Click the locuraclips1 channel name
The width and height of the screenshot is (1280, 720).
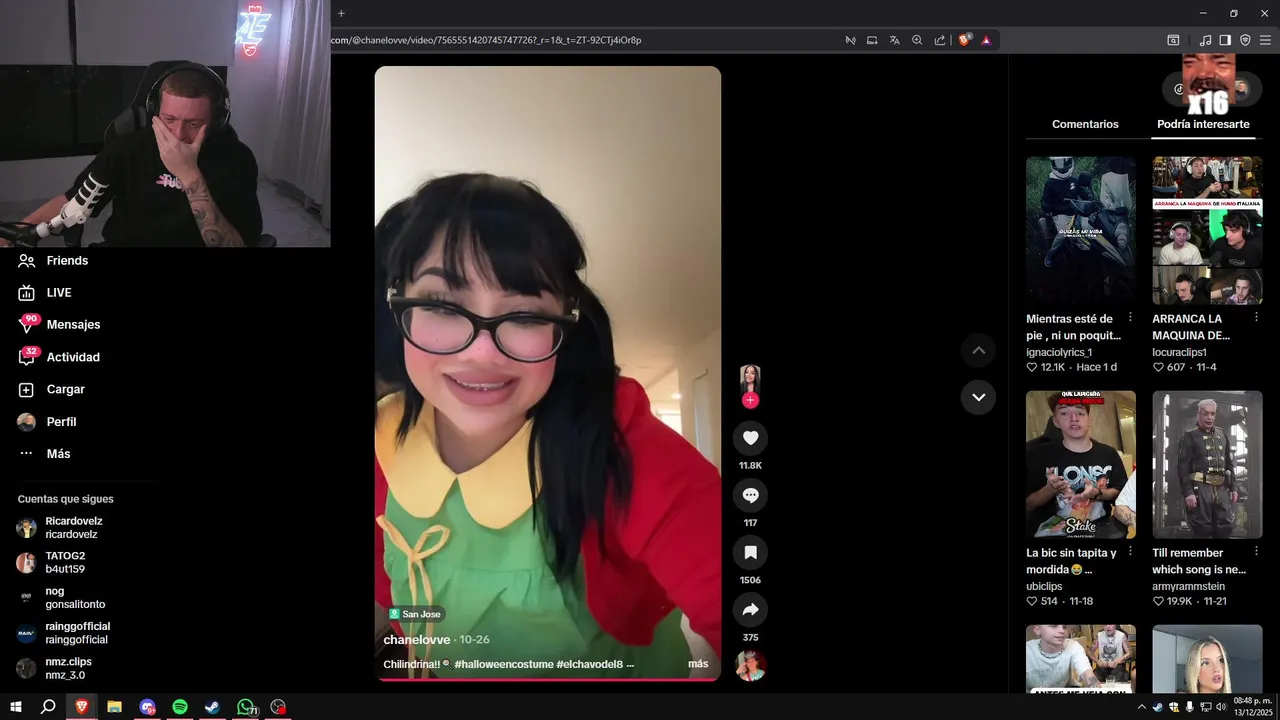tap(1179, 352)
